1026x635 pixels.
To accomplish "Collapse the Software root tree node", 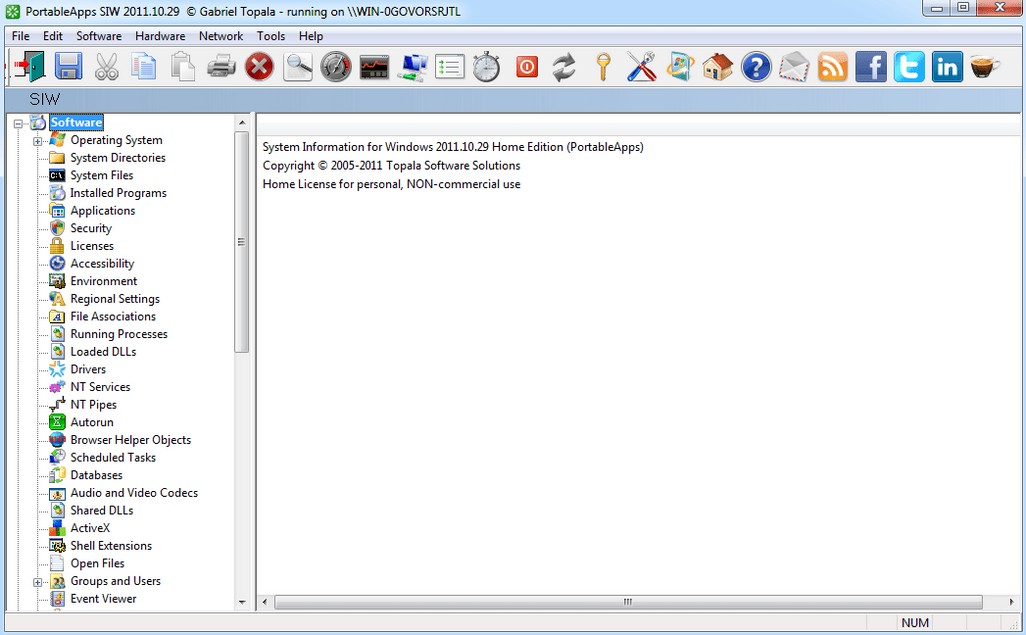I will [x=18, y=123].
